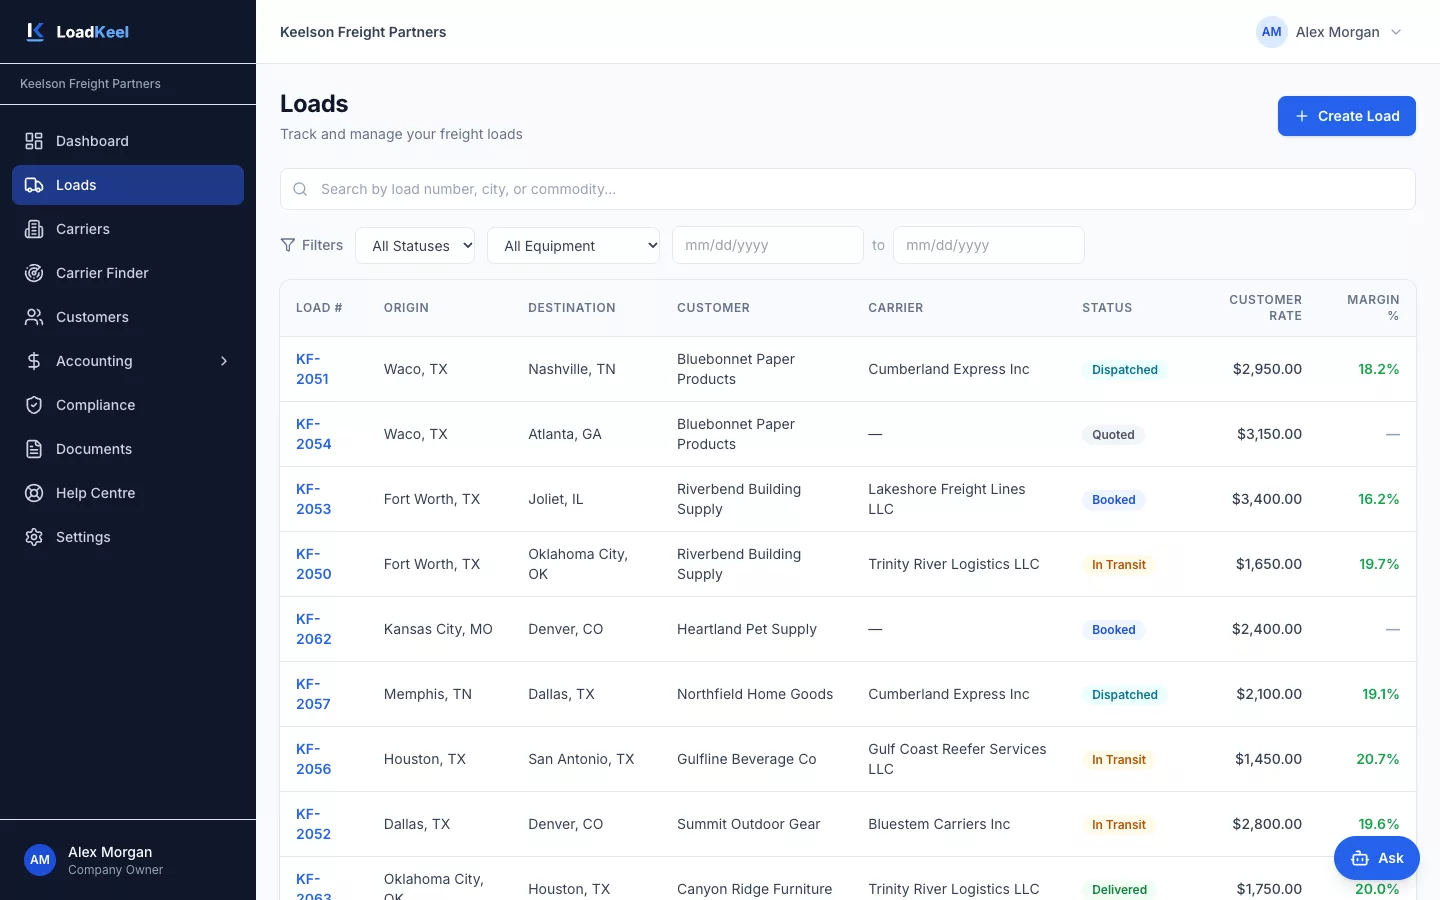Expand the Accounting submenu chevron
This screenshot has width=1440, height=900.
[x=224, y=361]
